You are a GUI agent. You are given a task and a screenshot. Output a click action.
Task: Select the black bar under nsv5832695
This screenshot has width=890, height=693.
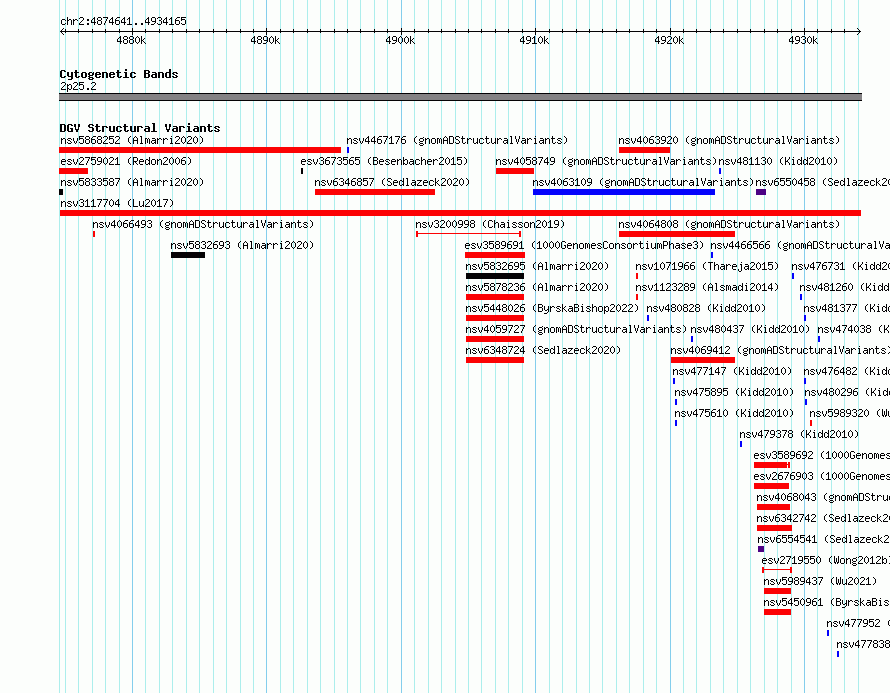coord(495,276)
